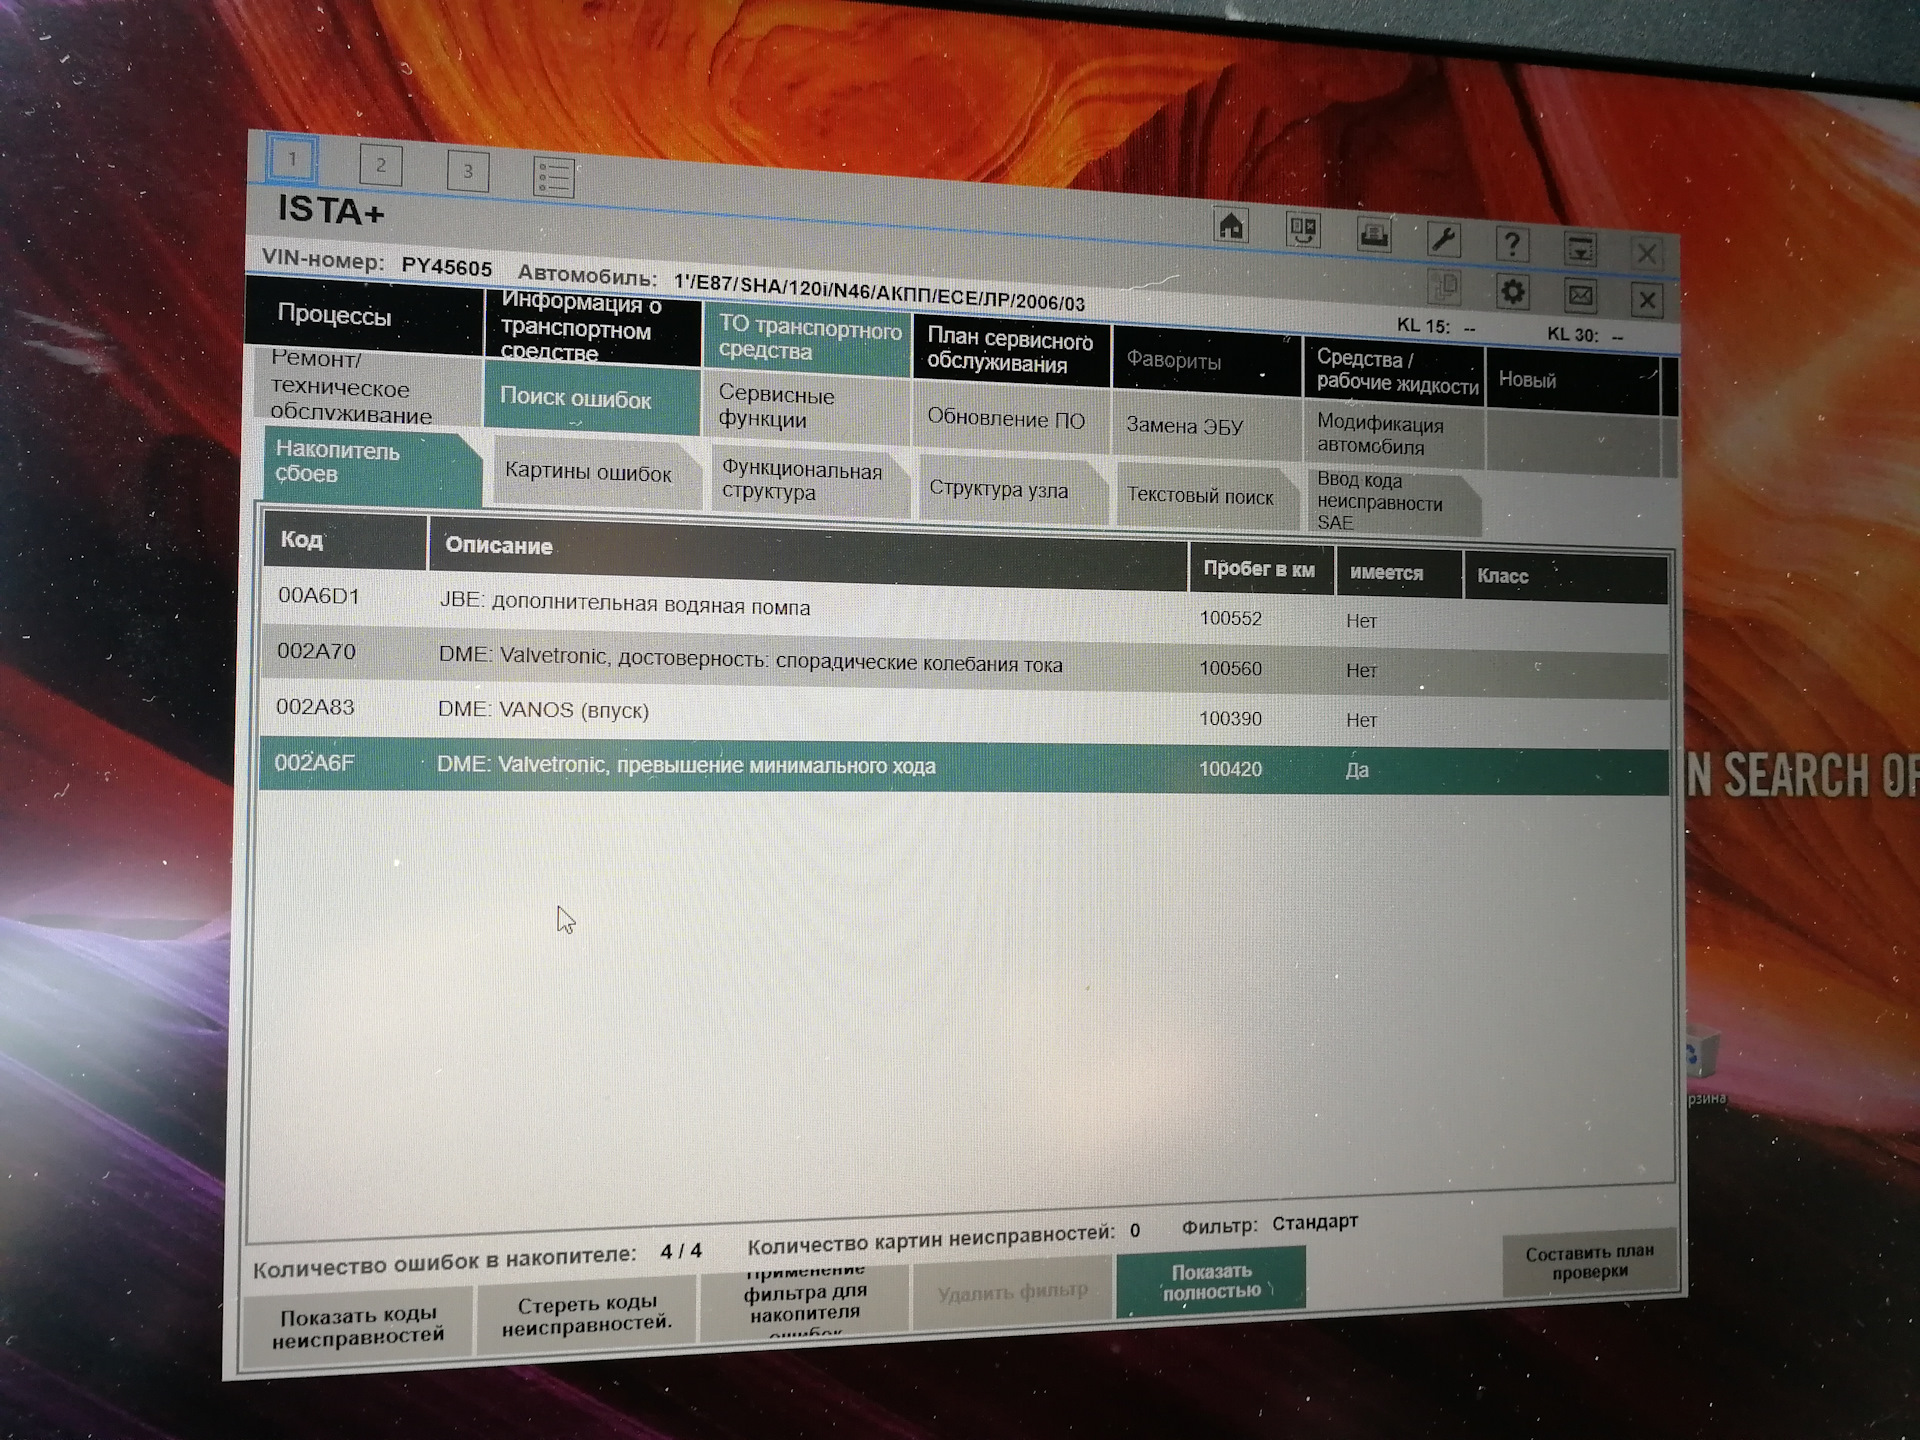Click the question mark help icon
The width and height of the screenshot is (1920, 1440).
point(1512,244)
